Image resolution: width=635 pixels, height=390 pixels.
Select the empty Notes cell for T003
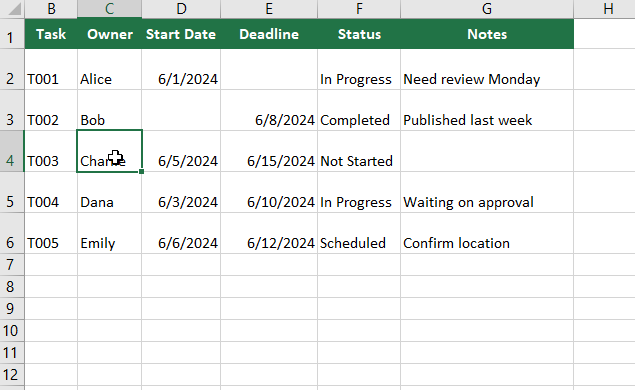click(x=487, y=151)
